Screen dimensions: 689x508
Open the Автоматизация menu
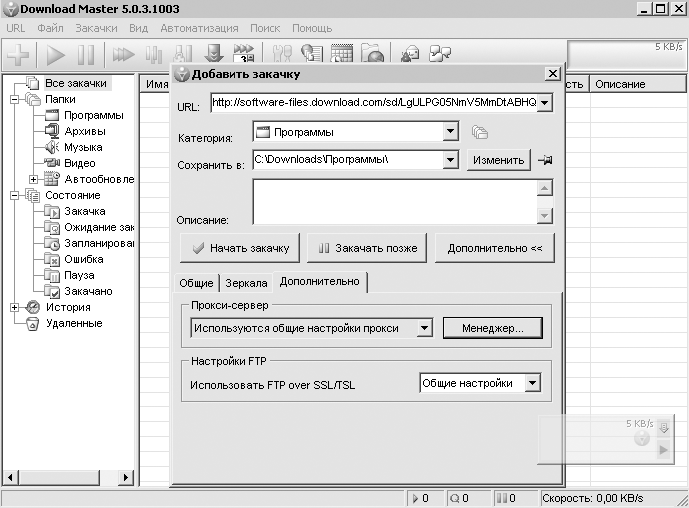(x=199, y=29)
